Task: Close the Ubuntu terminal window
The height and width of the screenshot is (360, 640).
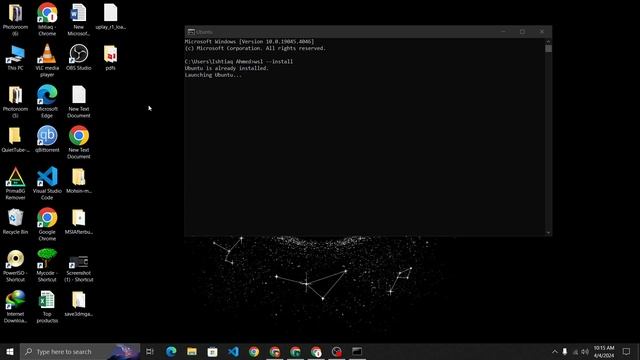Action: [542, 32]
